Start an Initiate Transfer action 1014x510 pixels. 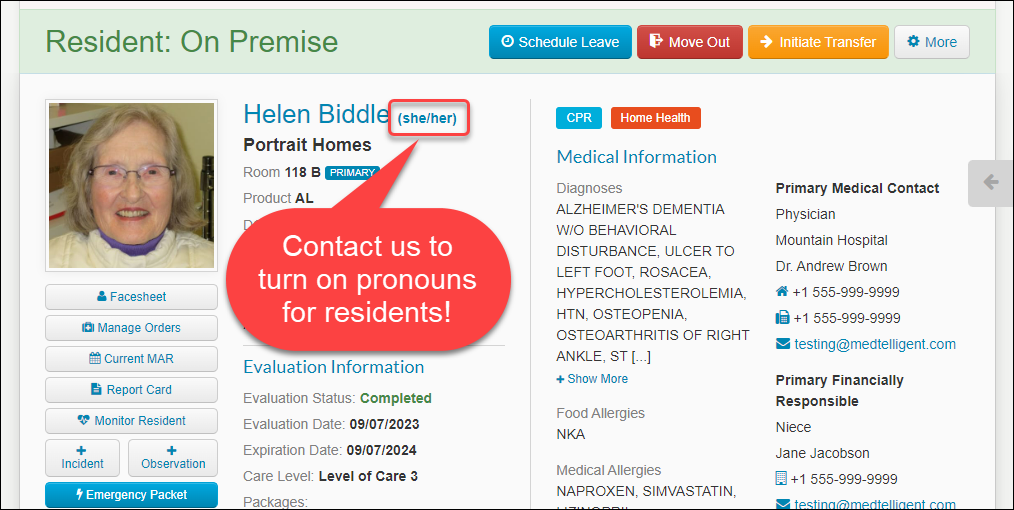(818, 42)
